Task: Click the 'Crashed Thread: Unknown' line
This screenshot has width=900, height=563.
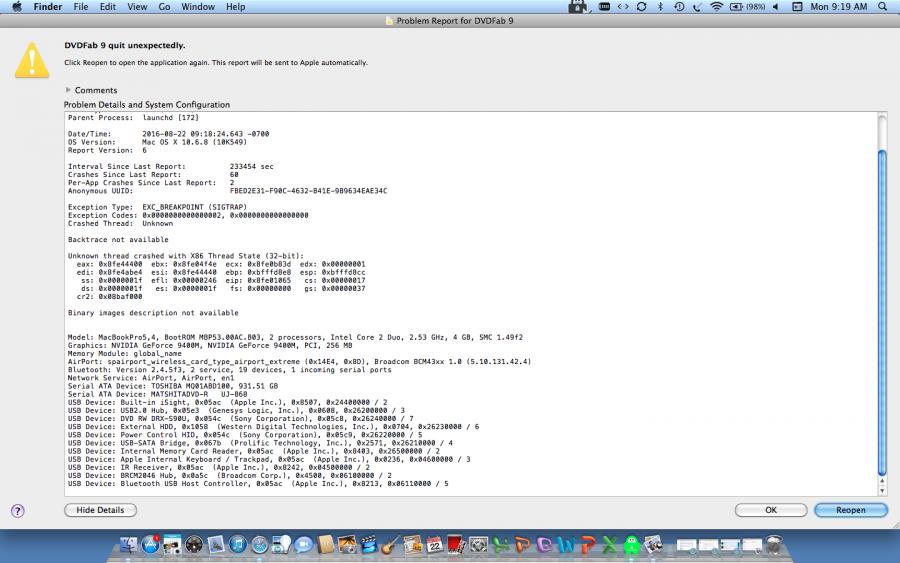Action: pyautogui.click(x=121, y=224)
